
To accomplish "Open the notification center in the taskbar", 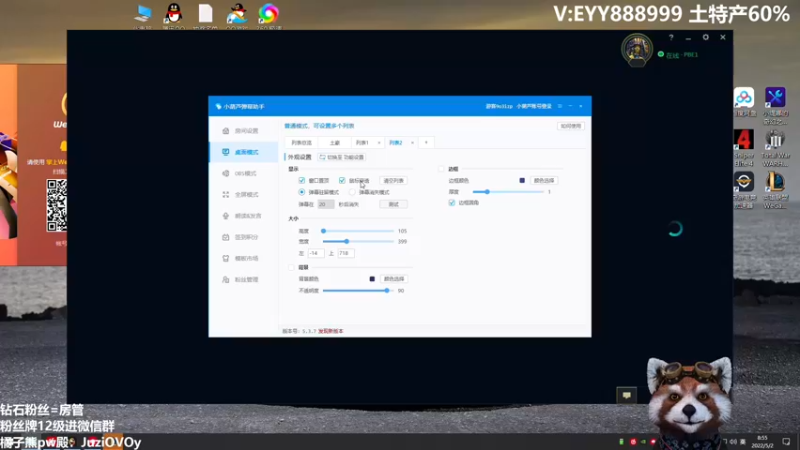I will tap(786, 442).
